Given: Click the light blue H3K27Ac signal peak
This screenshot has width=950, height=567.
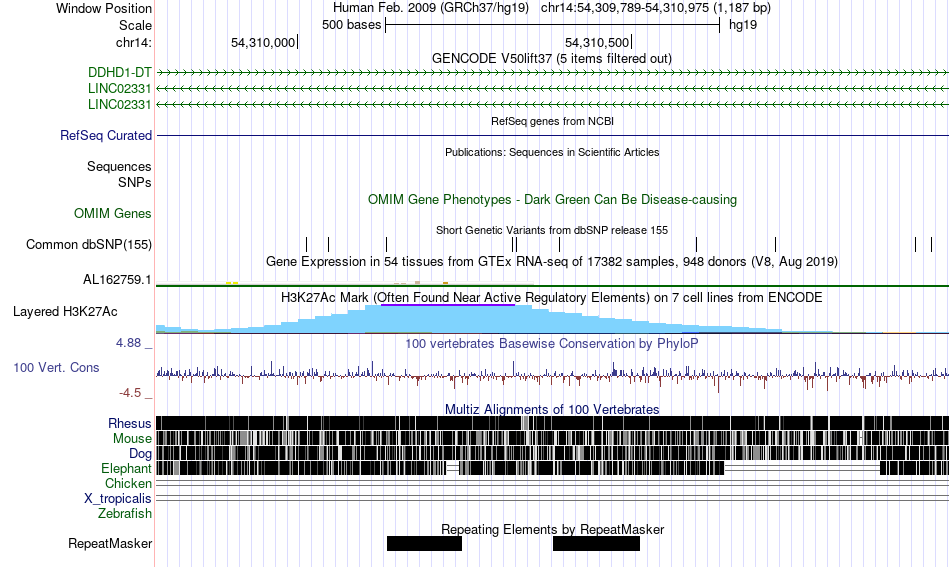Looking at the screenshot, I should coord(448,320).
